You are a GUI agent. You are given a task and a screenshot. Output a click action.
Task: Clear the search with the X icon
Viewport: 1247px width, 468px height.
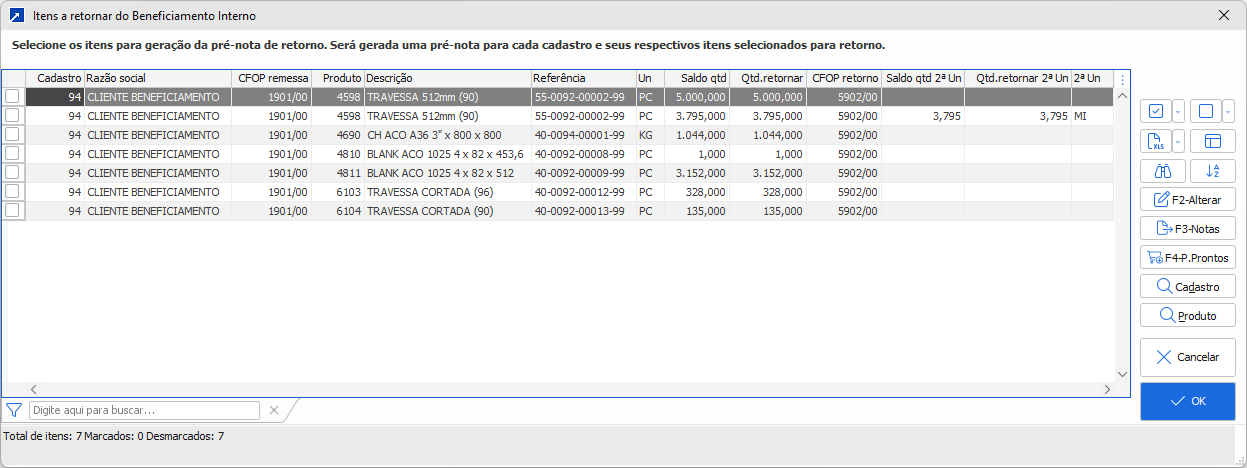[x=274, y=410]
